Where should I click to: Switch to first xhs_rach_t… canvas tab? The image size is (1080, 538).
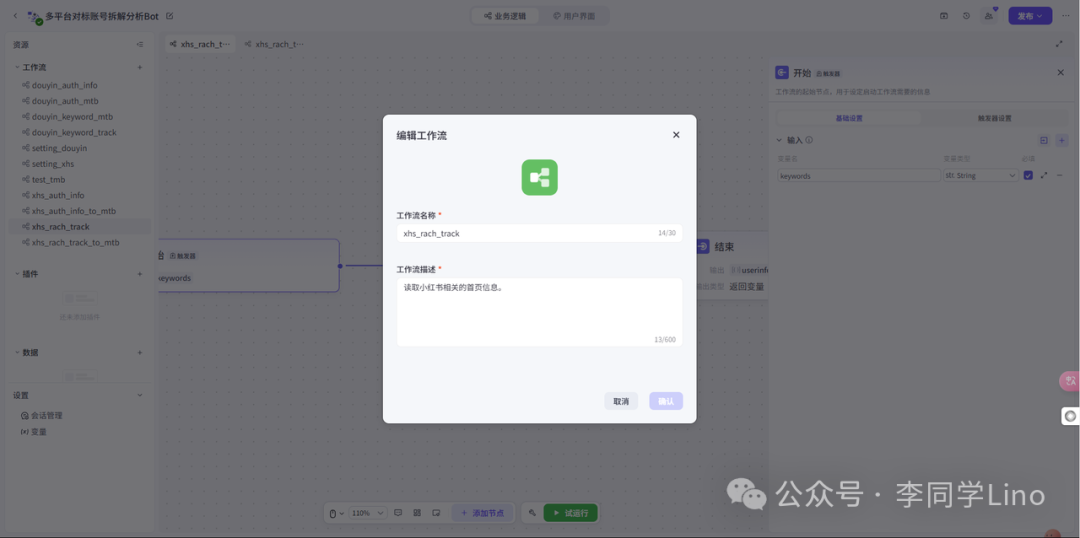coord(200,44)
